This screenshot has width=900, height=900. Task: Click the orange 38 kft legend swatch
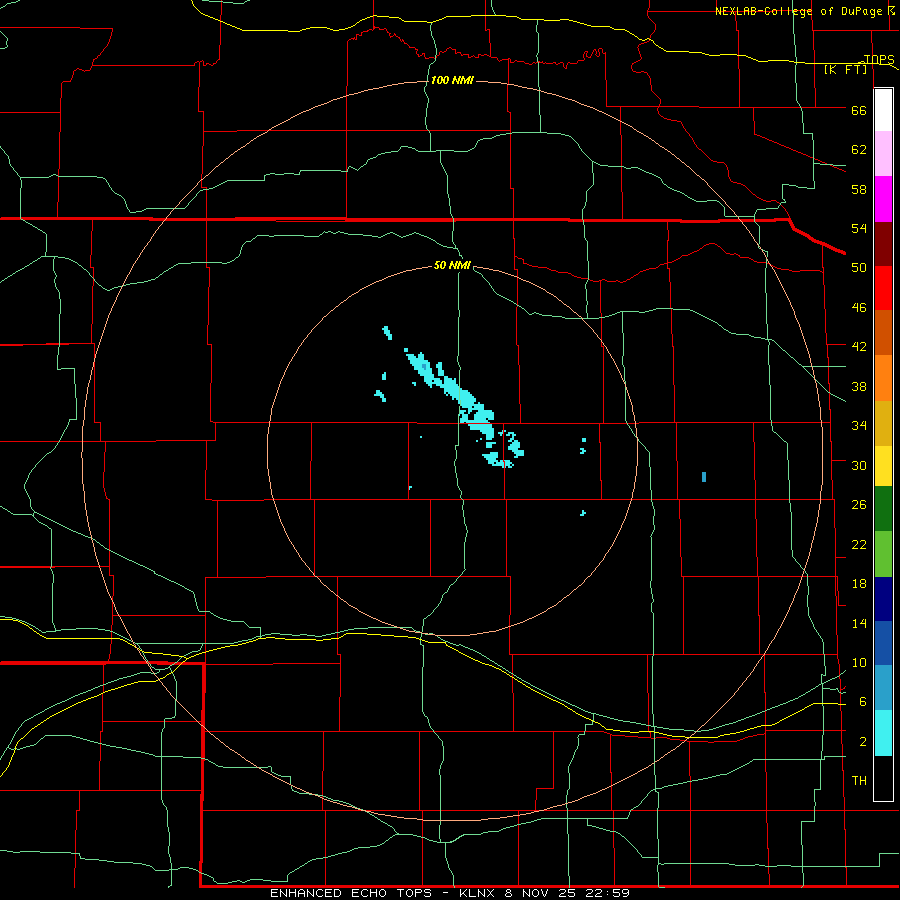click(883, 378)
